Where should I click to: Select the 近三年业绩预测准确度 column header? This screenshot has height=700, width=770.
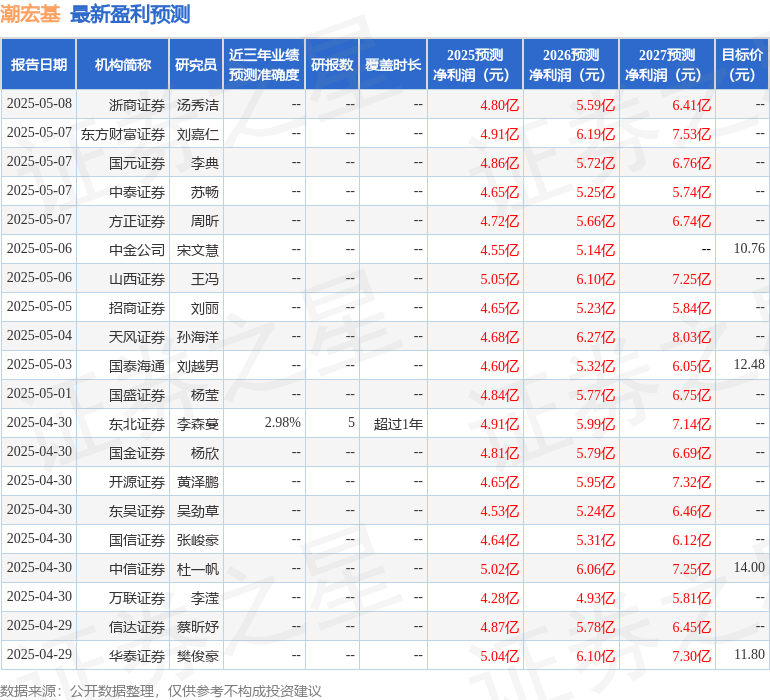pos(264,65)
